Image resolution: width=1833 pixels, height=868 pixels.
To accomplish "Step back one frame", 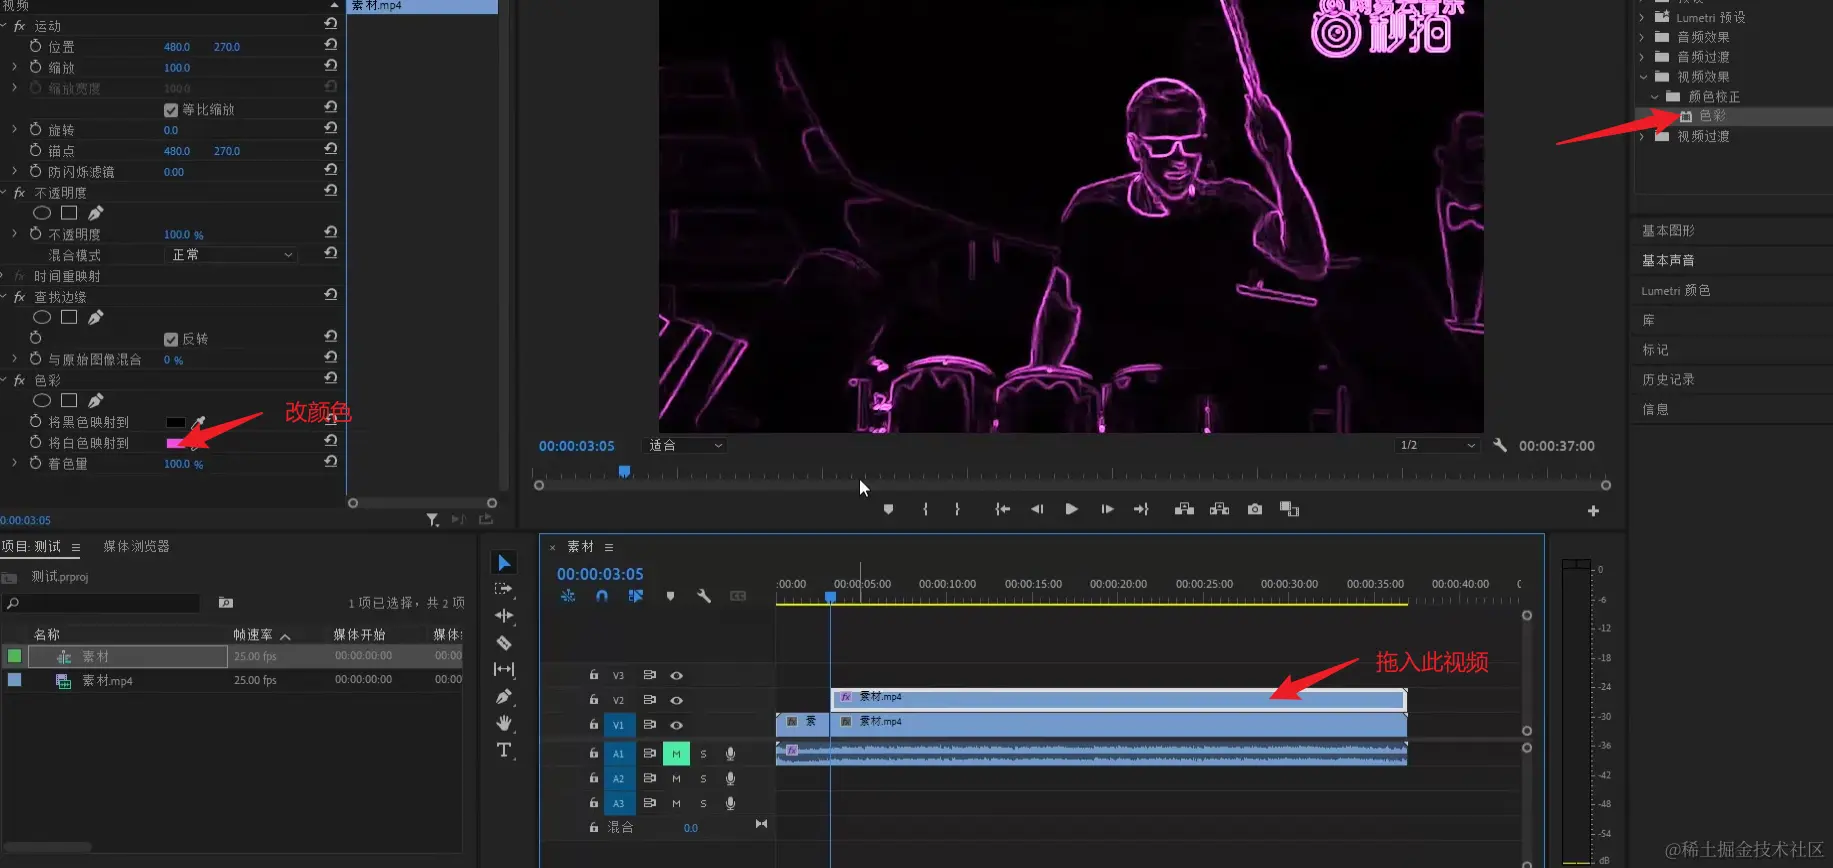I will click(1037, 509).
